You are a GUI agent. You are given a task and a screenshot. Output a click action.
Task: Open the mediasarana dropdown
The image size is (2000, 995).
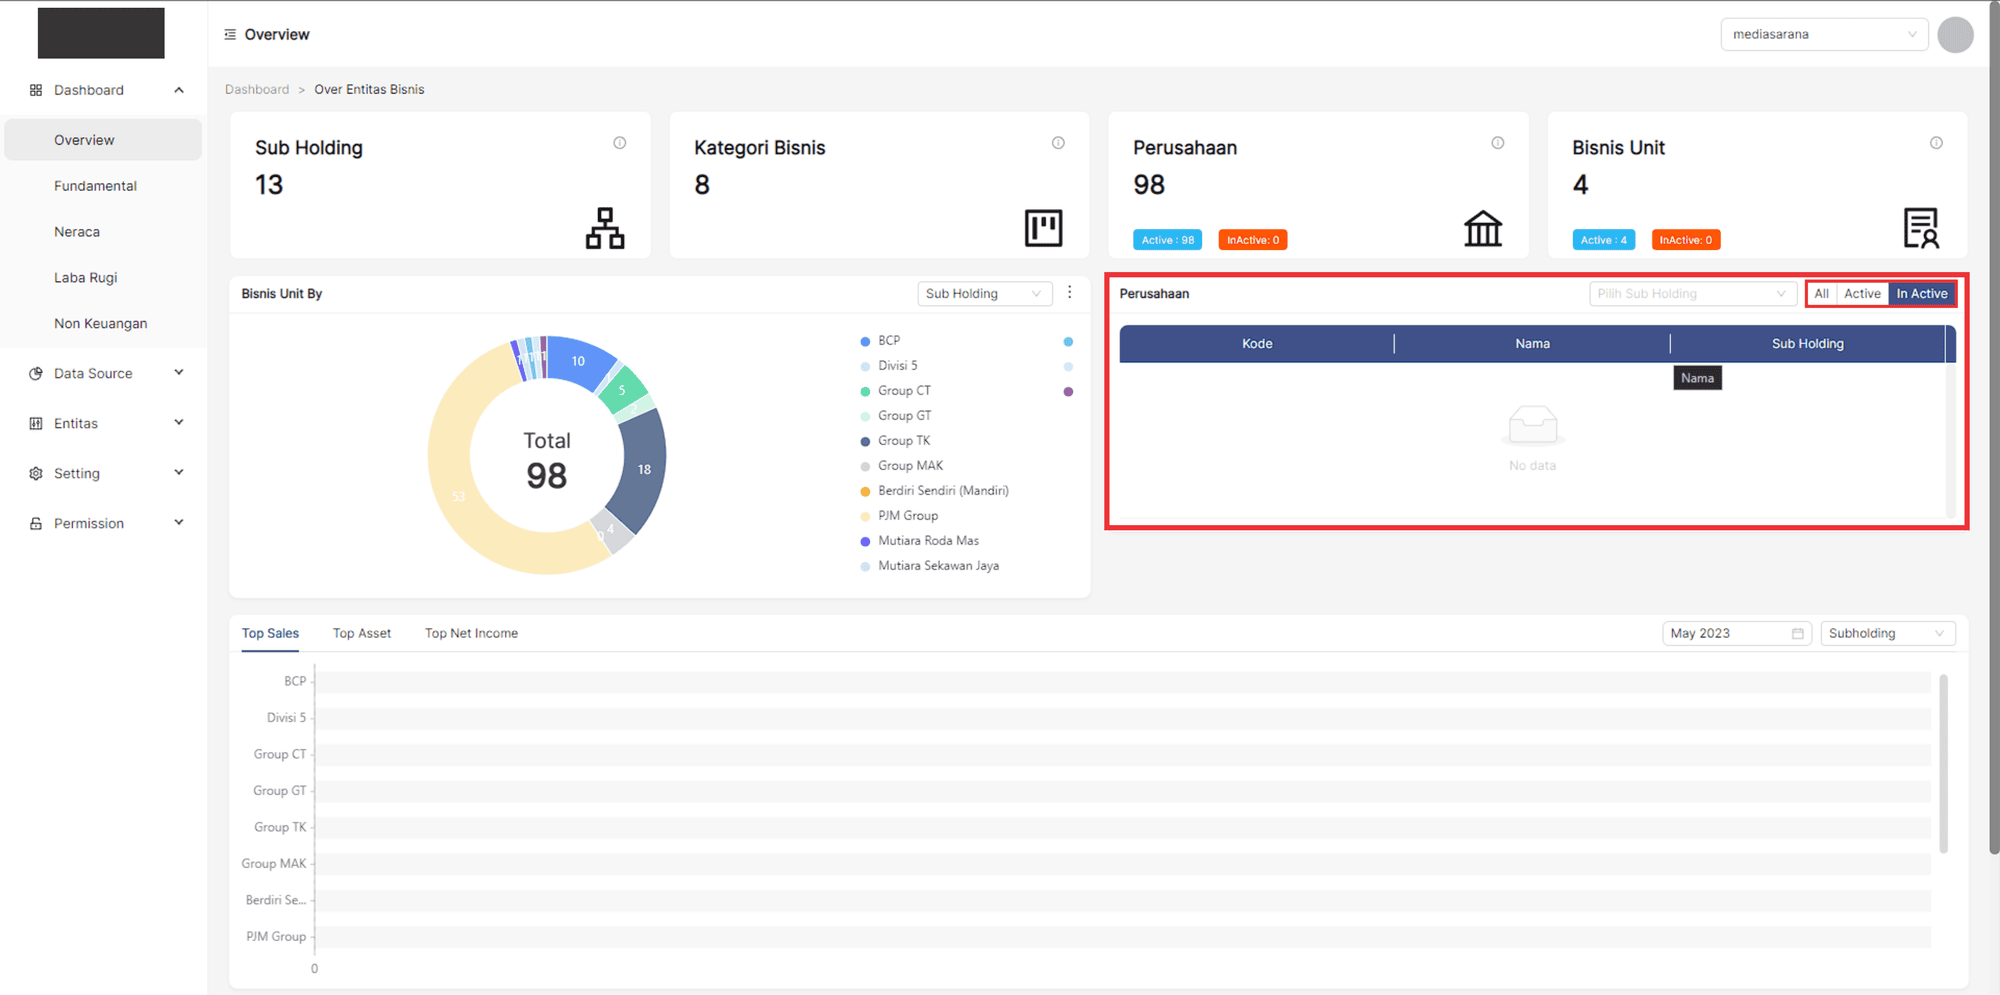(1823, 34)
